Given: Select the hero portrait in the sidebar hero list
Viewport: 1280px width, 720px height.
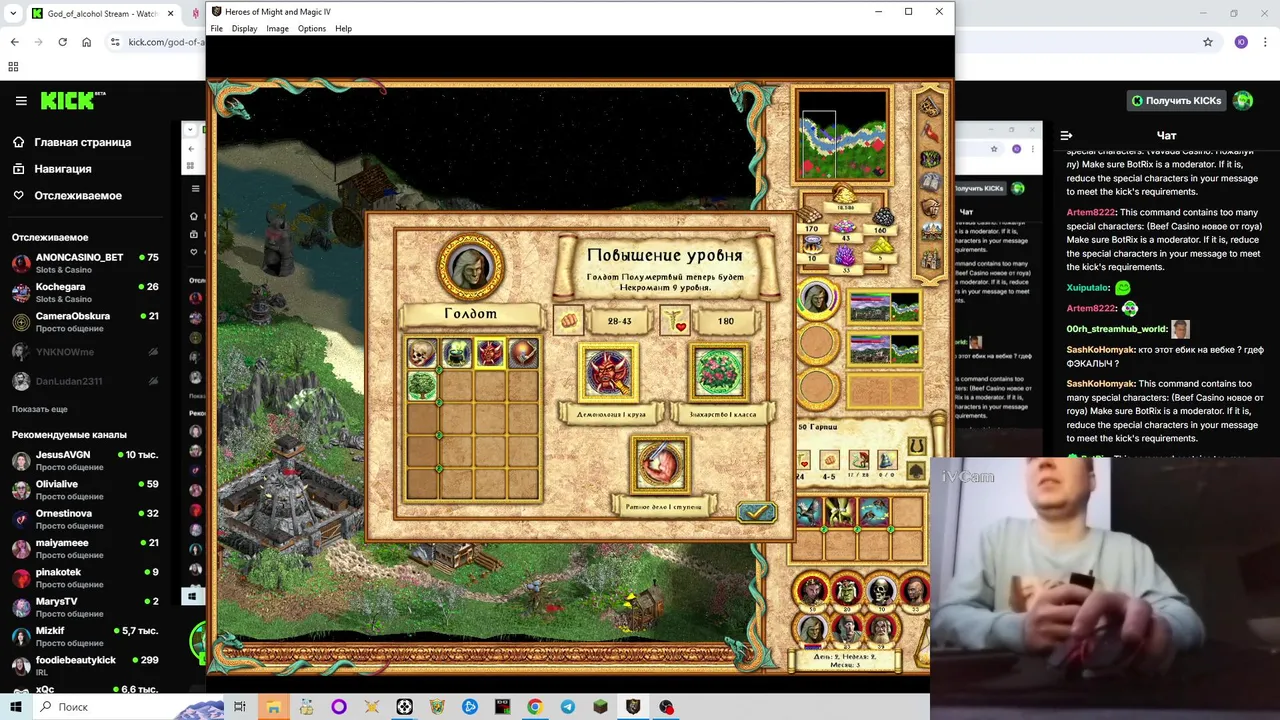Looking at the screenshot, I should [817, 301].
